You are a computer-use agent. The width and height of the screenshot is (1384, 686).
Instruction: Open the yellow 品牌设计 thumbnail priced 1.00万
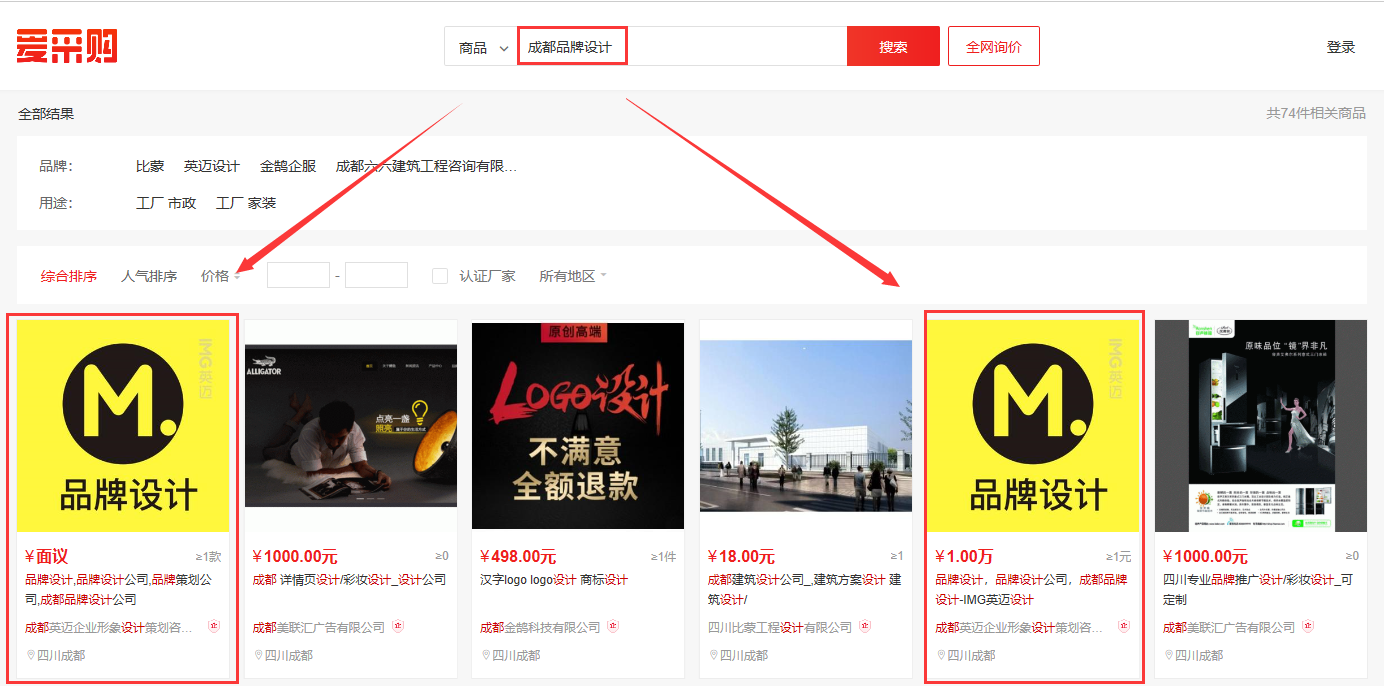(x=1033, y=425)
